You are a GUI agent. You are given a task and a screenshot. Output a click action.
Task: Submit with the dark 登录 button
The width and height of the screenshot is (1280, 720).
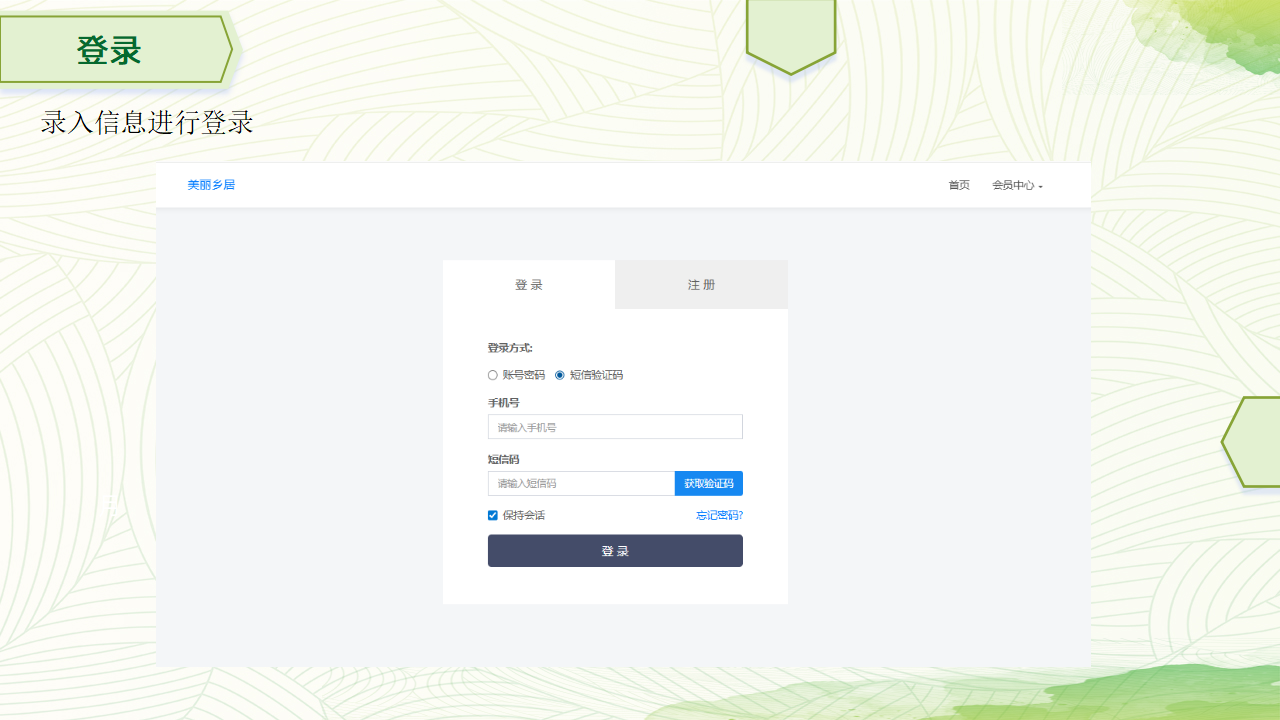click(x=615, y=551)
